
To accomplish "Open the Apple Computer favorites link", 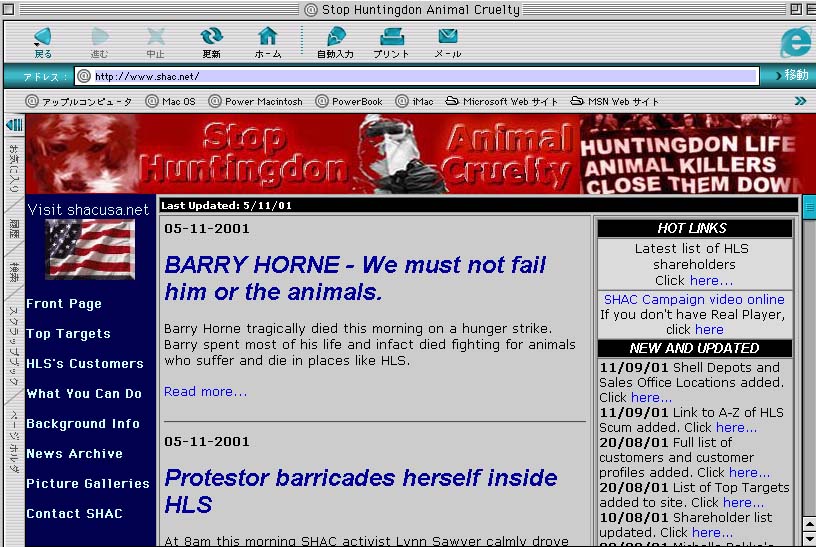I will [x=79, y=101].
